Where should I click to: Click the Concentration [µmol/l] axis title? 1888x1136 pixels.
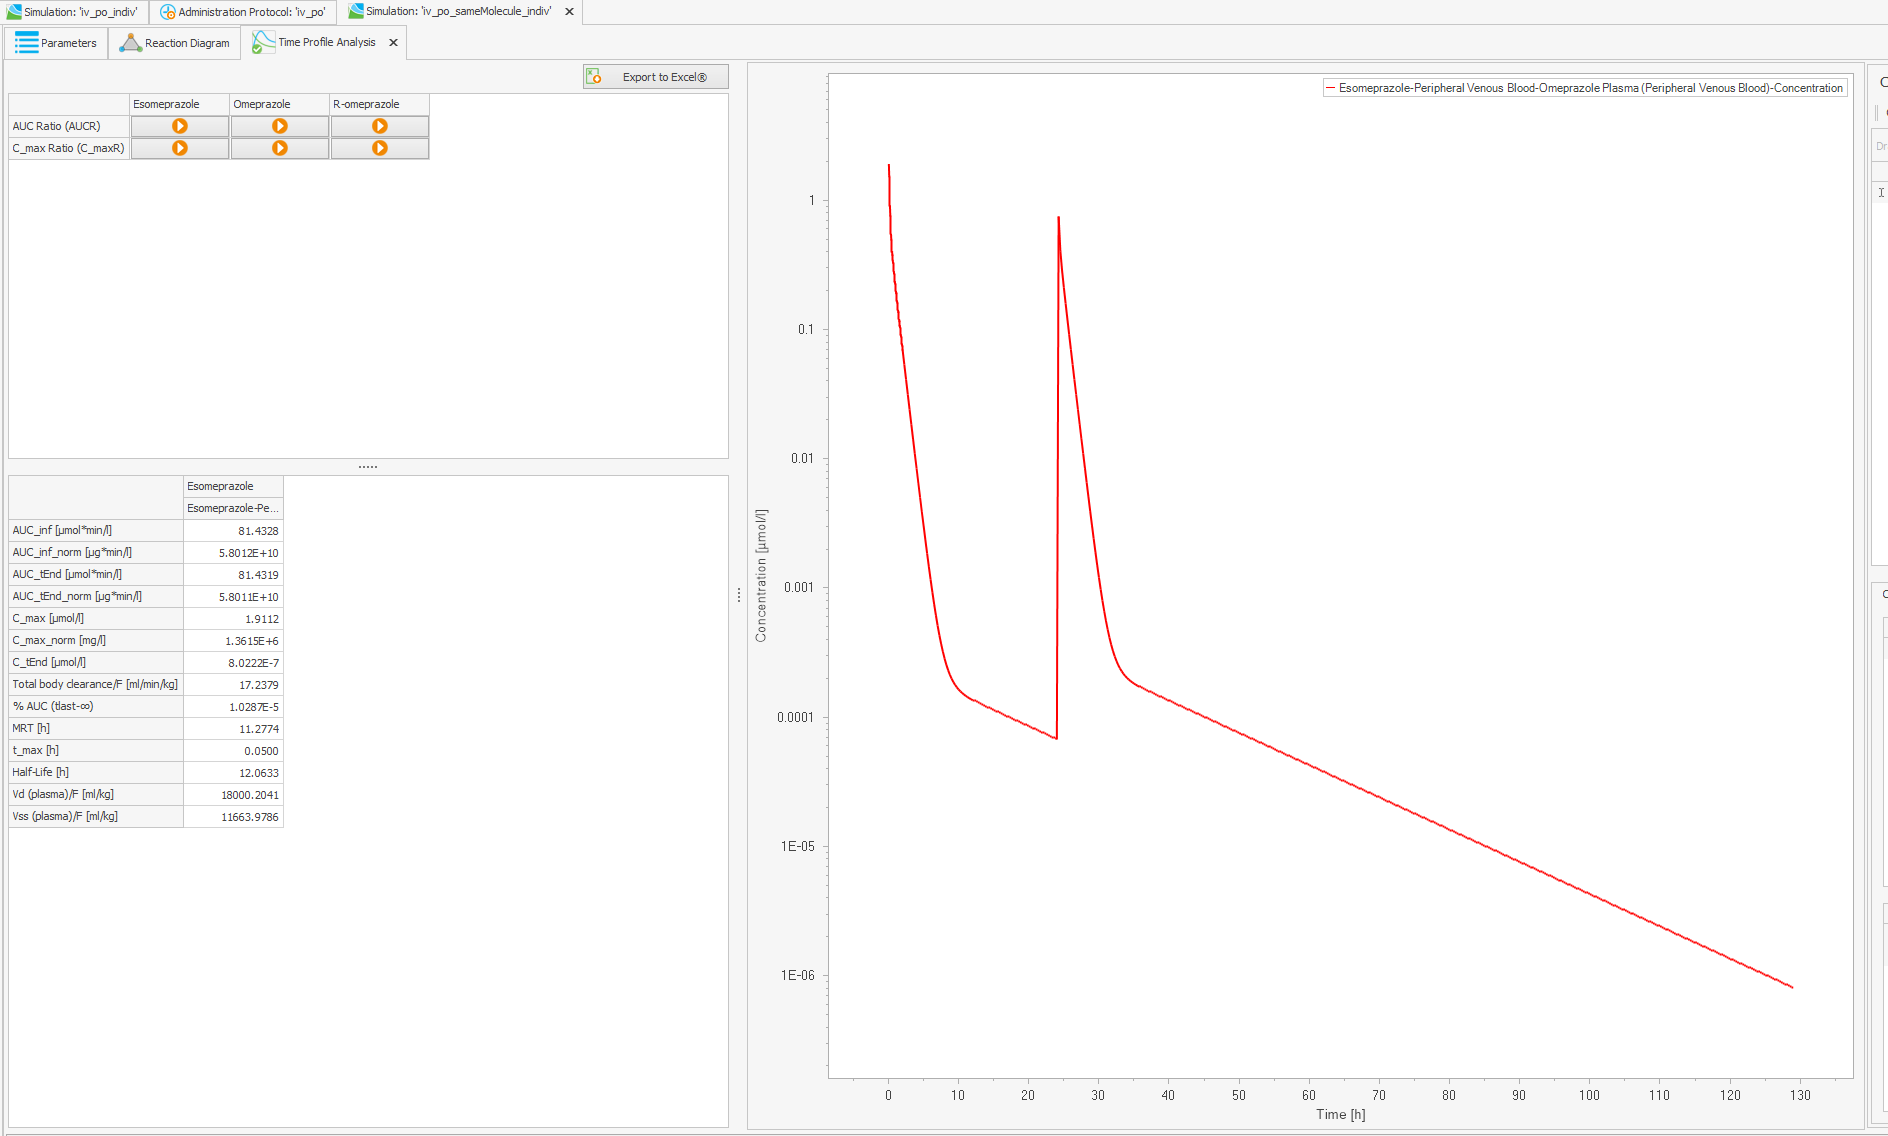(761, 576)
